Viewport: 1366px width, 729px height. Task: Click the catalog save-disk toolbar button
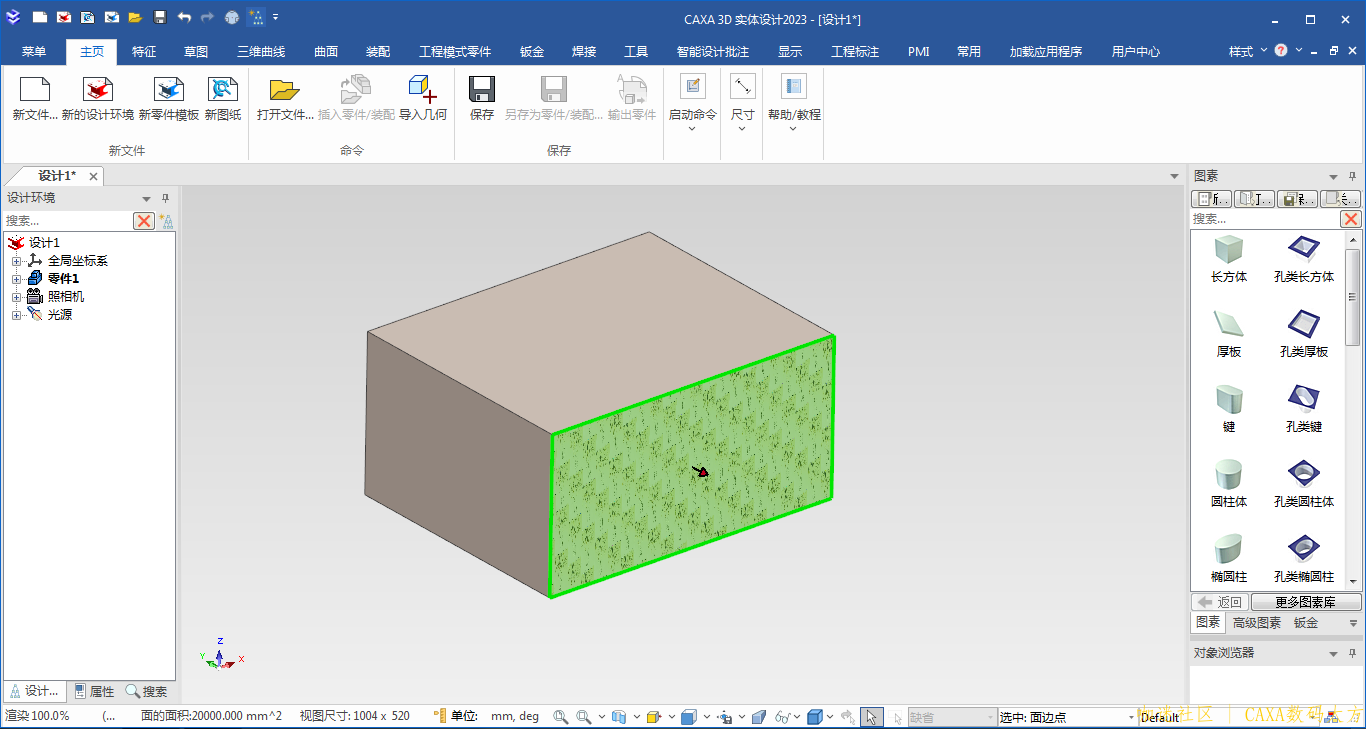(x=1297, y=199)
